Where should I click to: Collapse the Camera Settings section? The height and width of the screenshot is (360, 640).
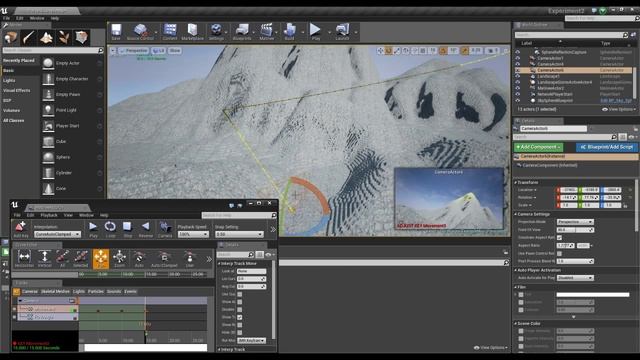click(516, 214)
